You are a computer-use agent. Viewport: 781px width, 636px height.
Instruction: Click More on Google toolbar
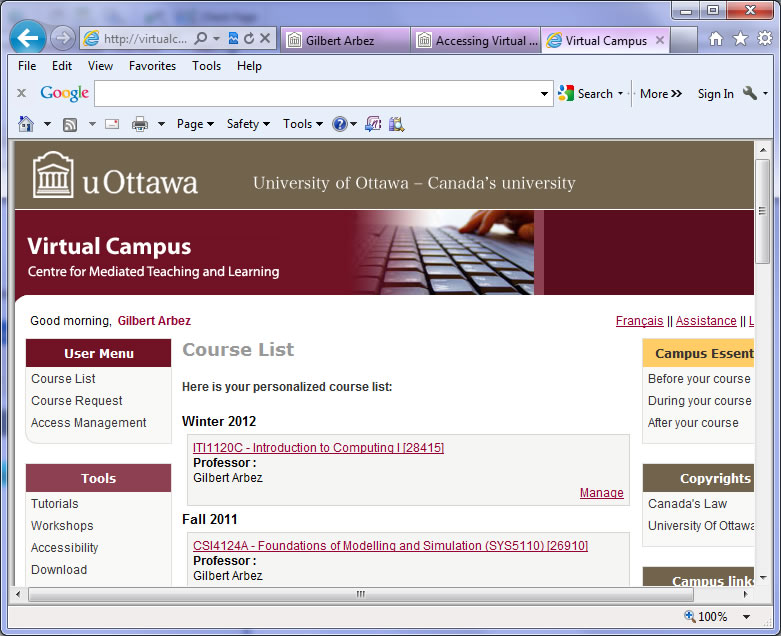point(660,93)
